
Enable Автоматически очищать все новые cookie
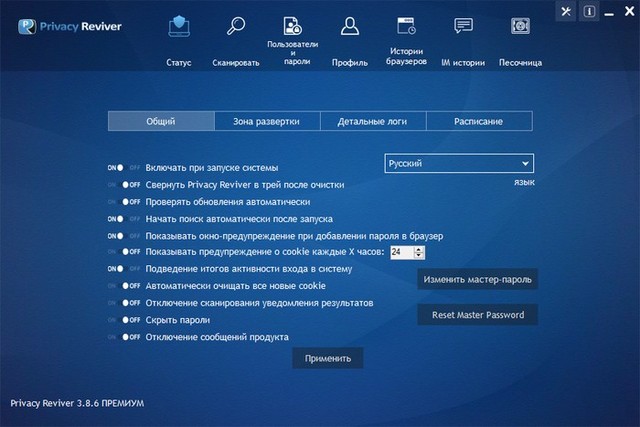tap(124, 286)
